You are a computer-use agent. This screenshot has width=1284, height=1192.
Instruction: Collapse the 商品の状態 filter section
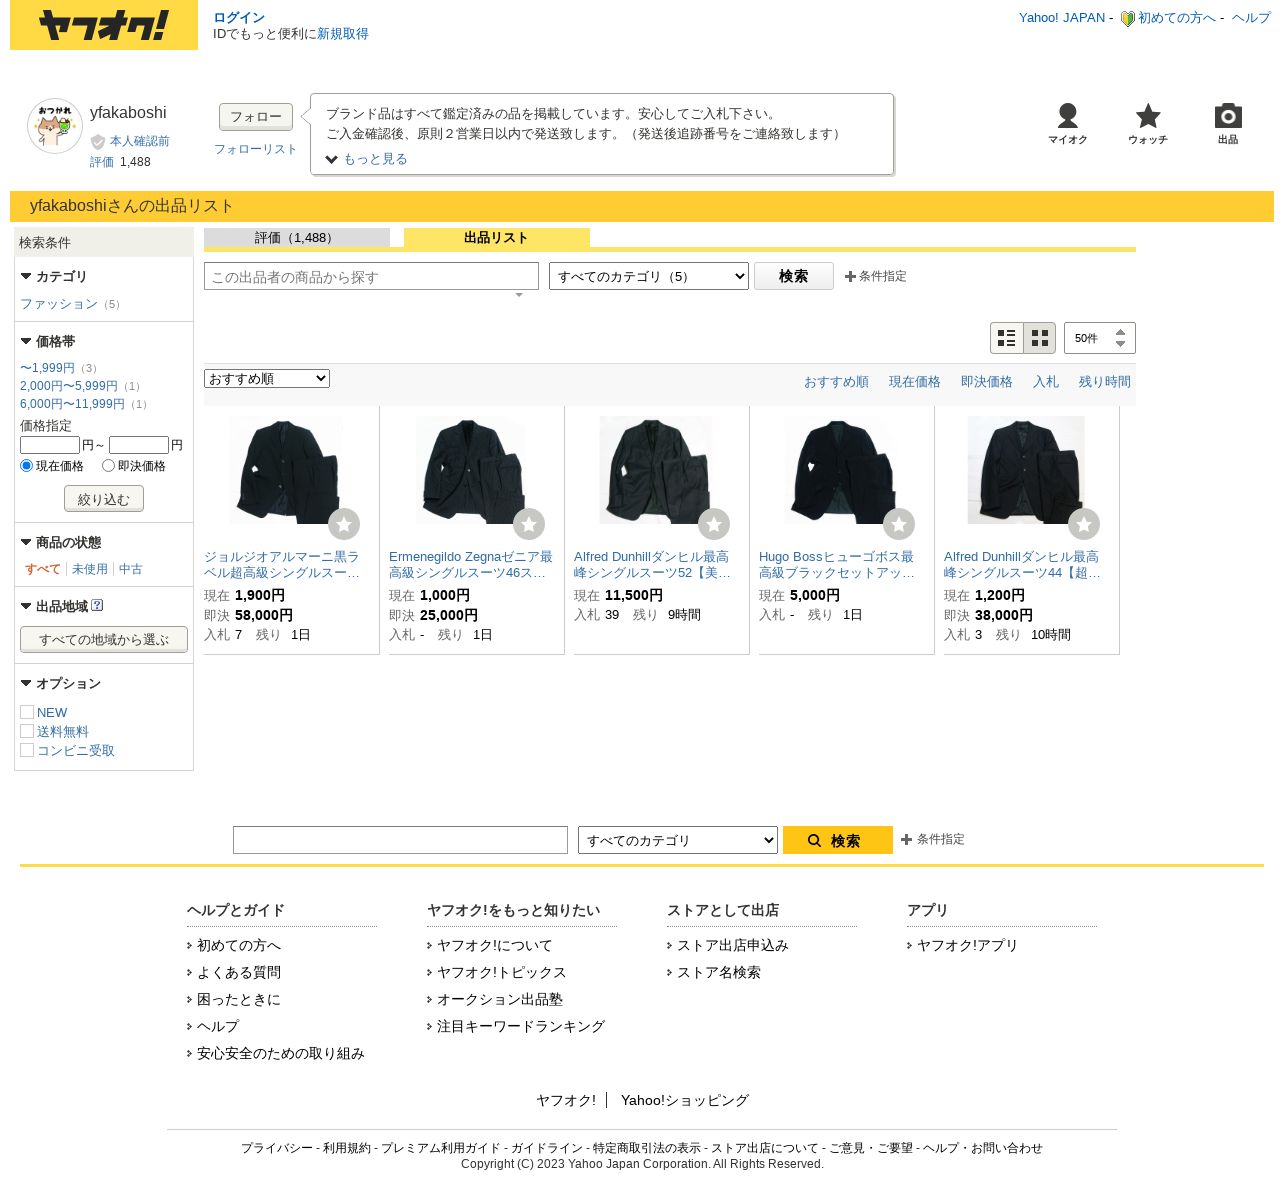26,542
